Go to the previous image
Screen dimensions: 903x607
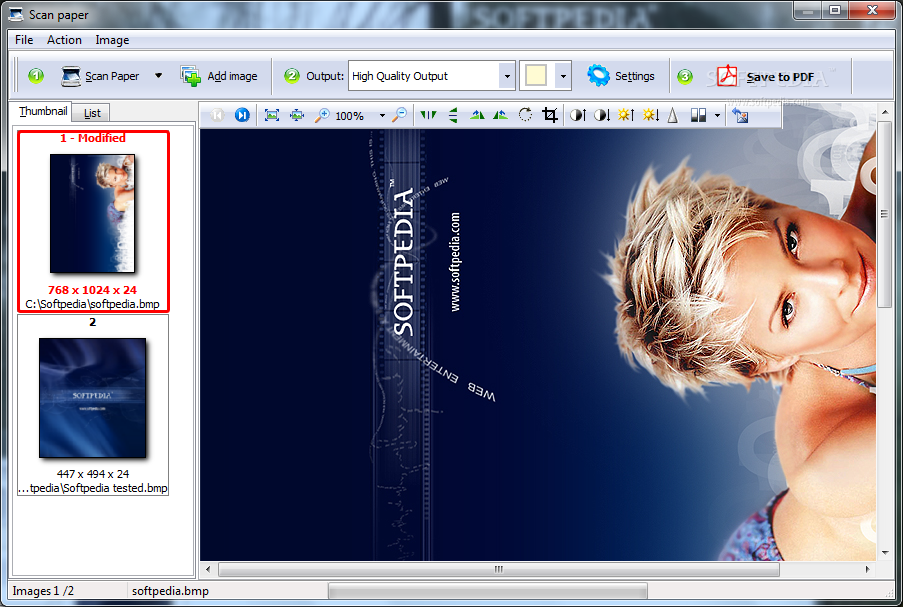(217, 115)
